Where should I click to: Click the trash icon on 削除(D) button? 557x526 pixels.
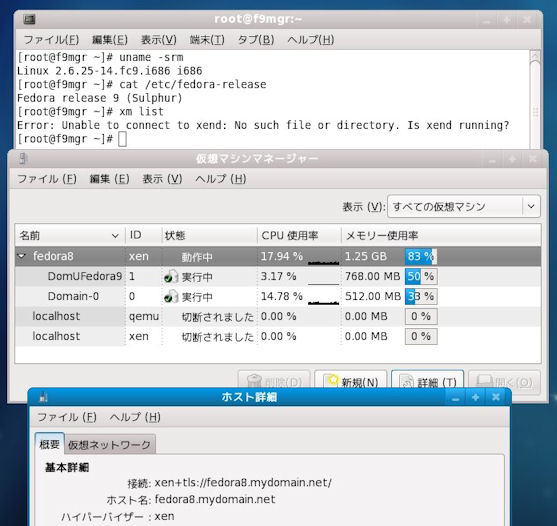coord(254,381)
